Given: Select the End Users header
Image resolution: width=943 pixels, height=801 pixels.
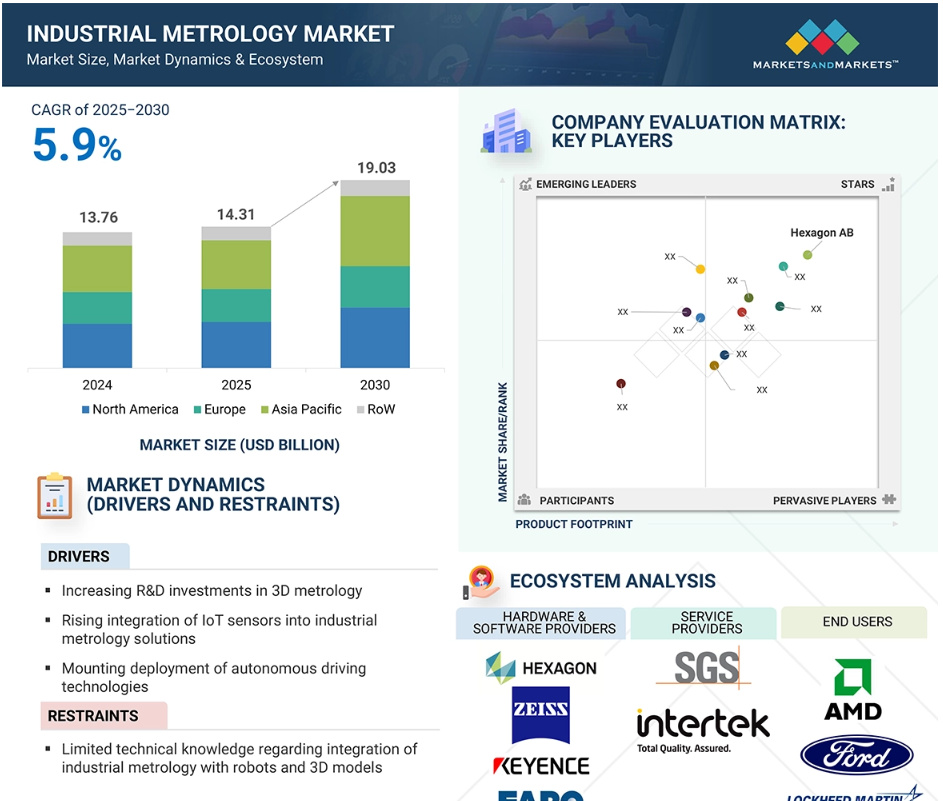Looking at the screenshot, I should pyautogui.click(x=854, y=622).
